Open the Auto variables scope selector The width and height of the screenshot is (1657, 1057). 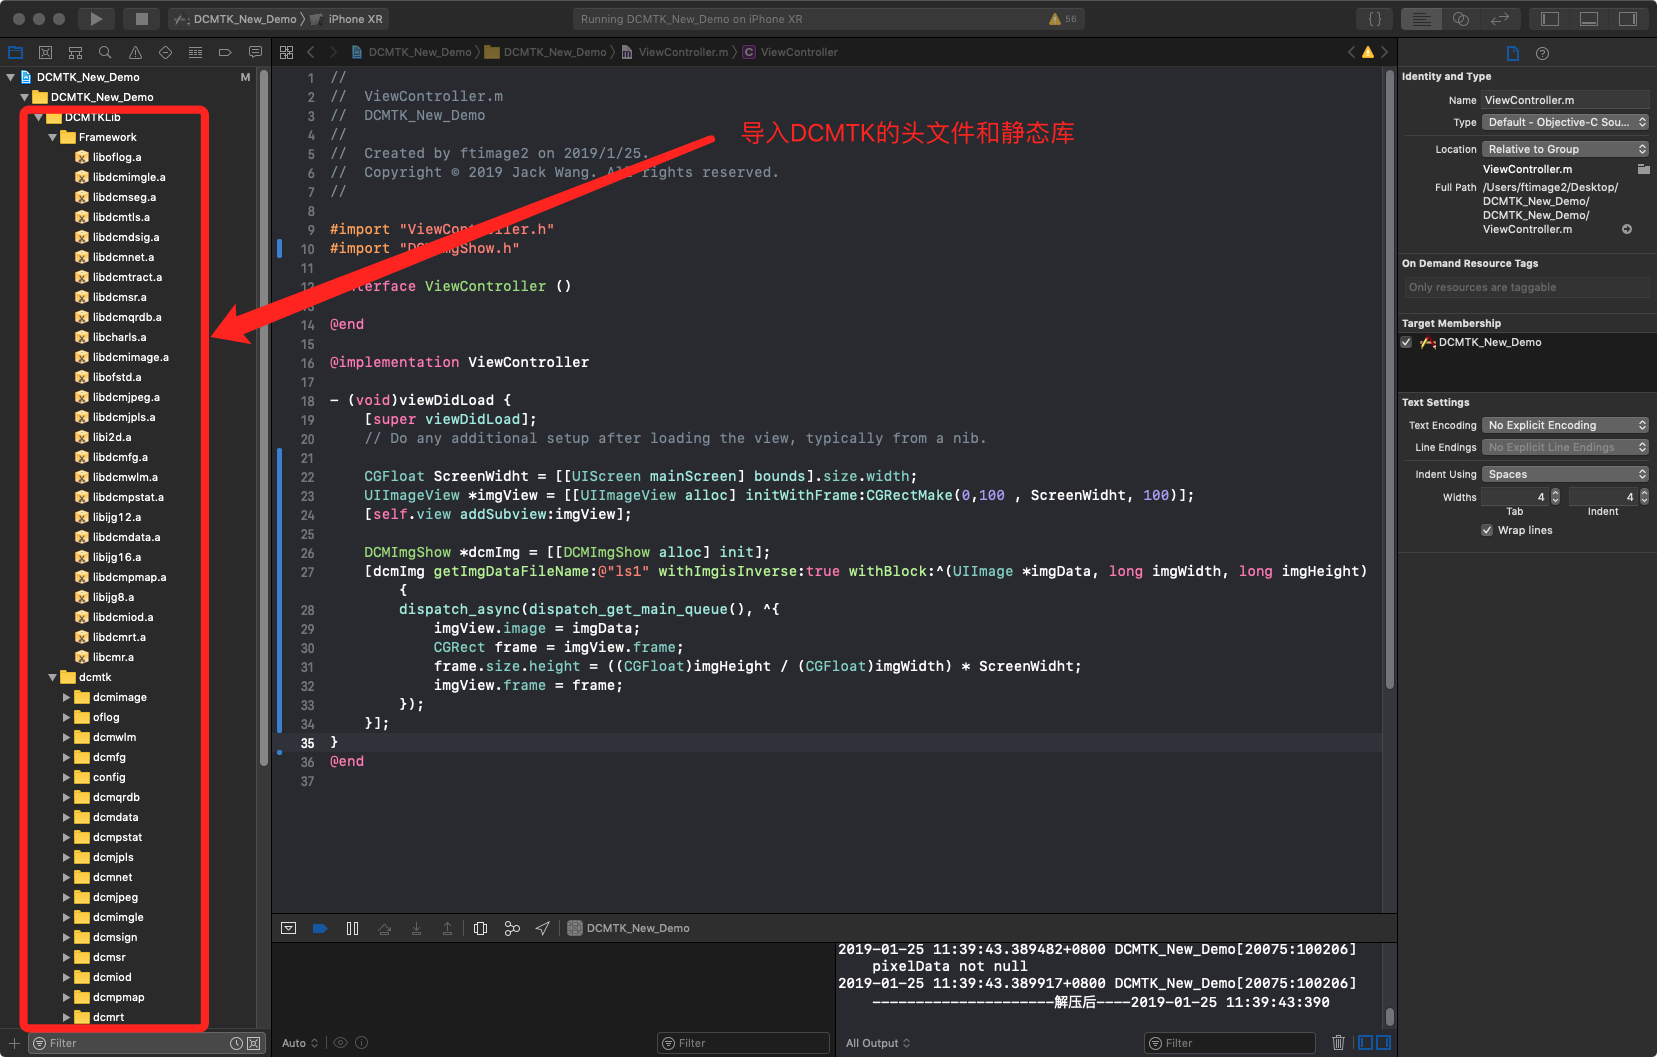click(x=300, y=1043)
